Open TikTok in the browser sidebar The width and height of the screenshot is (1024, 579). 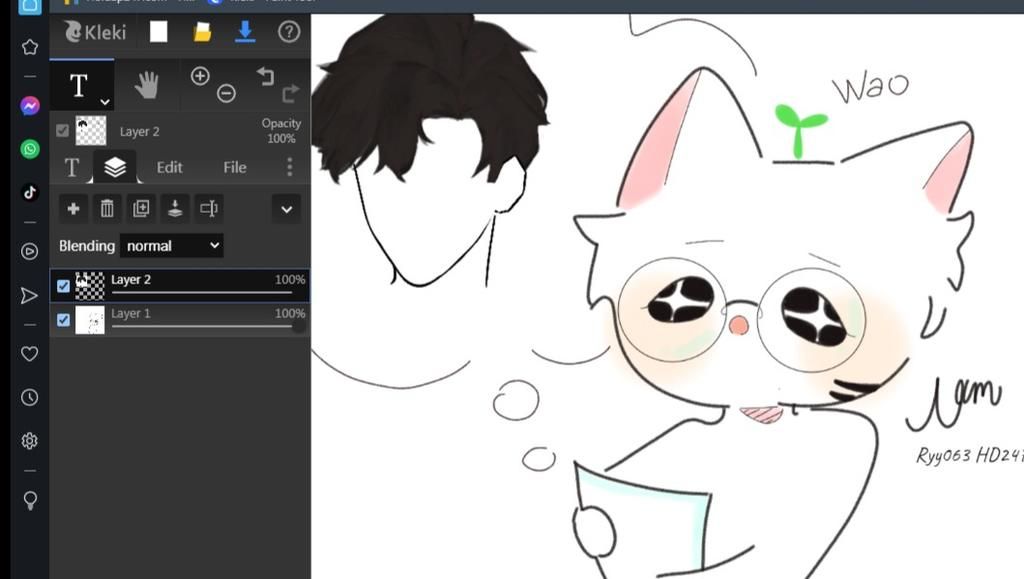click(30, 193)
